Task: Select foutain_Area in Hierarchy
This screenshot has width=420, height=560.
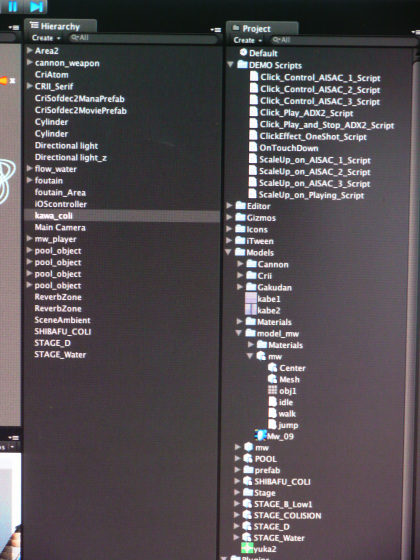Action: [60, 192]
